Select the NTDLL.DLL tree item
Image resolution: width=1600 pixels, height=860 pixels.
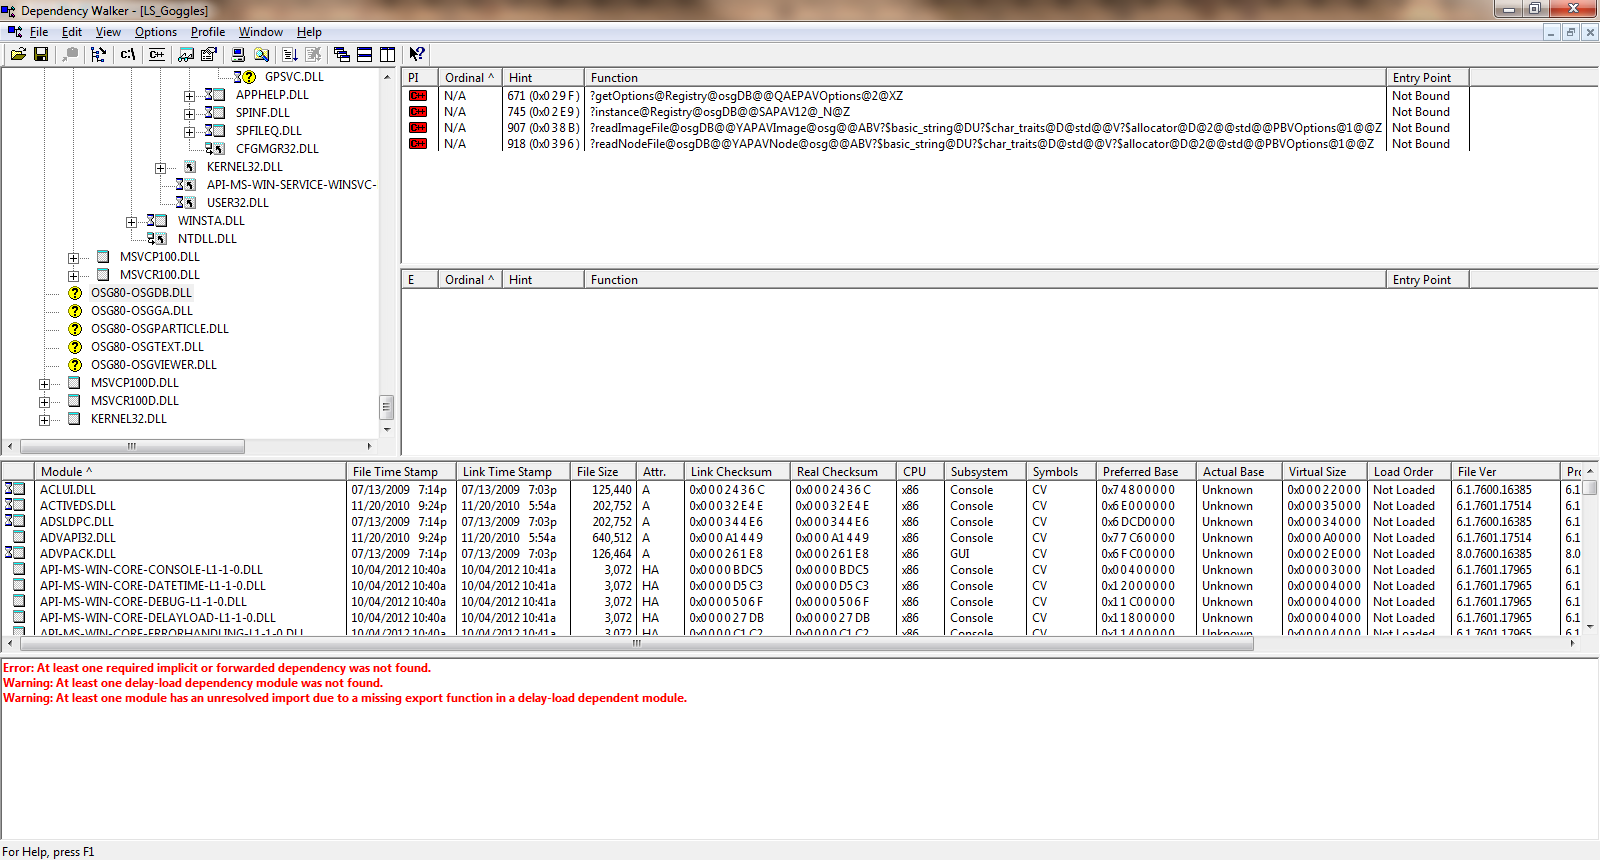(207, 239)
